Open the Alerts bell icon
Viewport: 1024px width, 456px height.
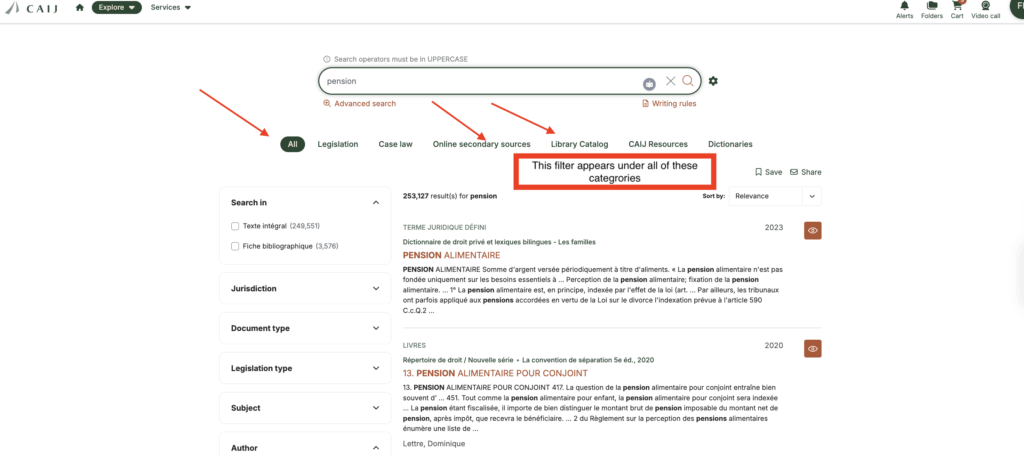tap(904, 8)
